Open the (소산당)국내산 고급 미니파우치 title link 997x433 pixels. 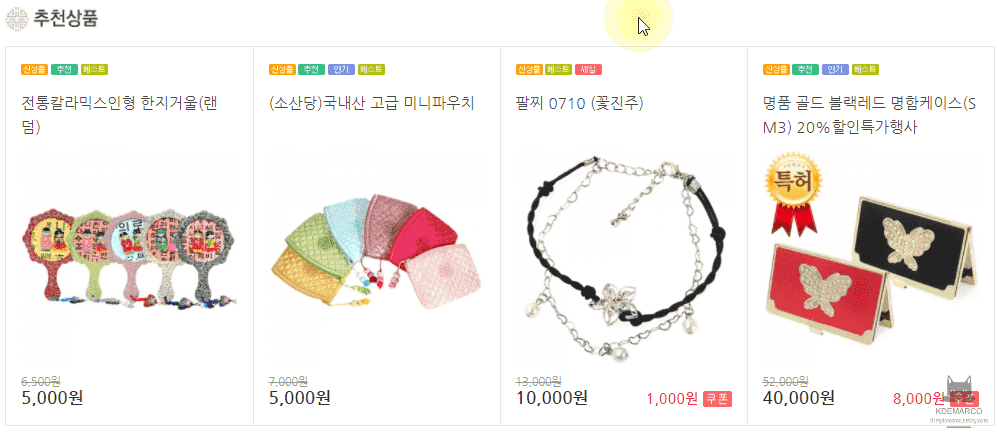372,103
